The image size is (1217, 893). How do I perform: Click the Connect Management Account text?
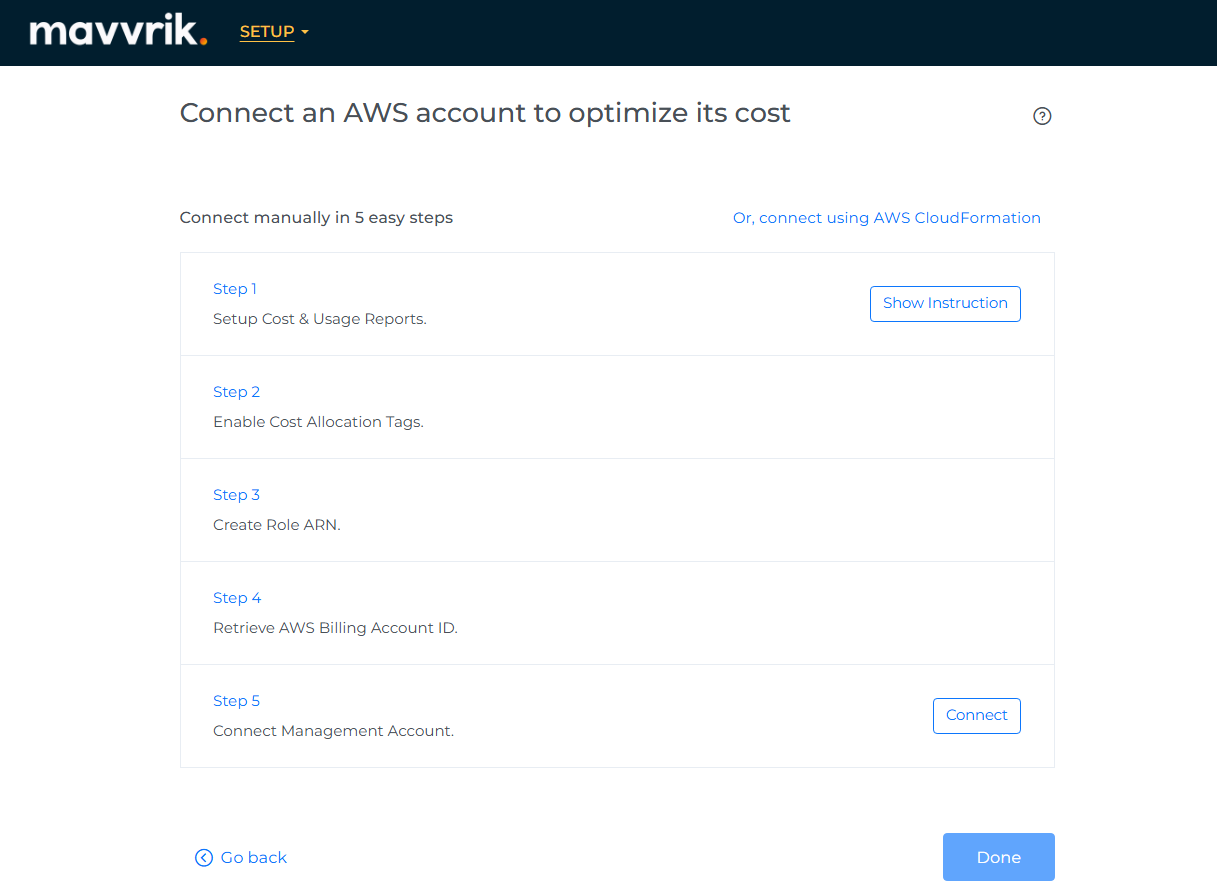333,731
